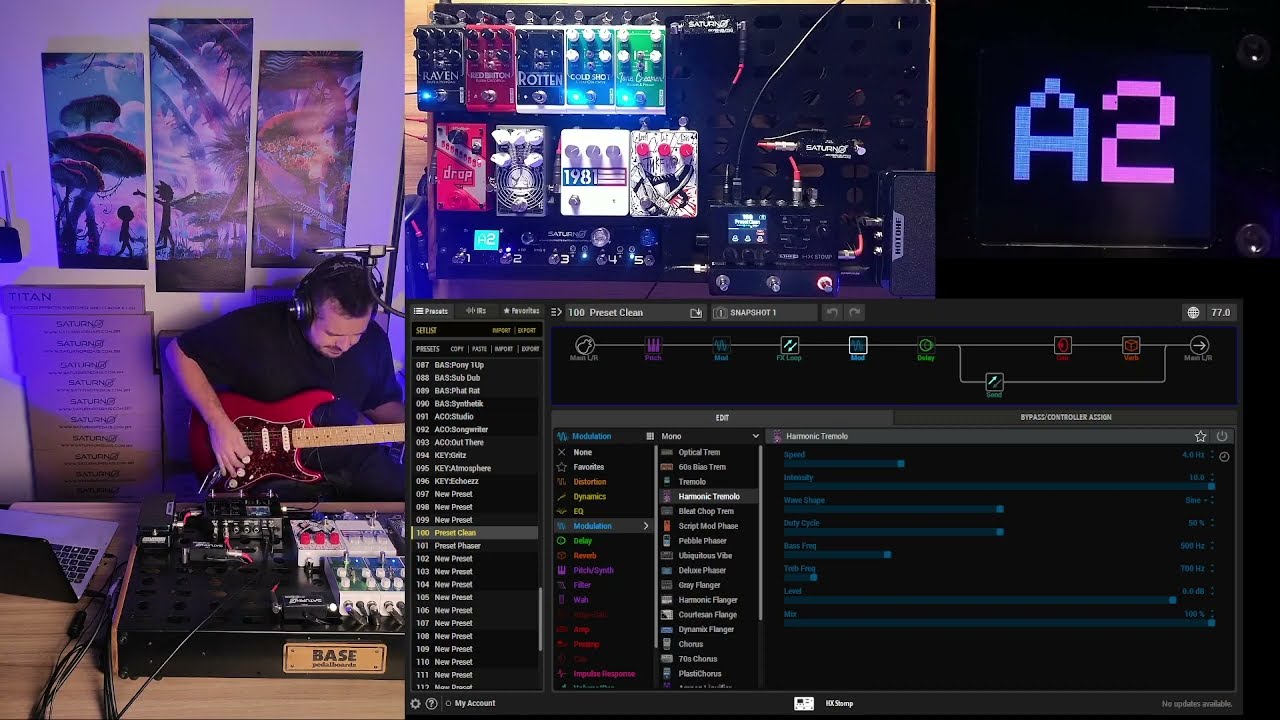
Task: Click the Speed value stepper arrows
Action: point(1212,455)
